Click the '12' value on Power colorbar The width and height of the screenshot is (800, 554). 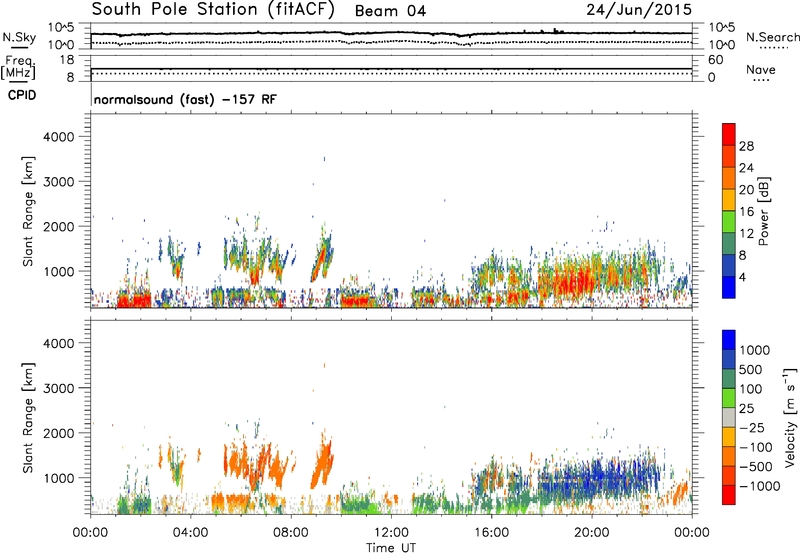[746, 234]
